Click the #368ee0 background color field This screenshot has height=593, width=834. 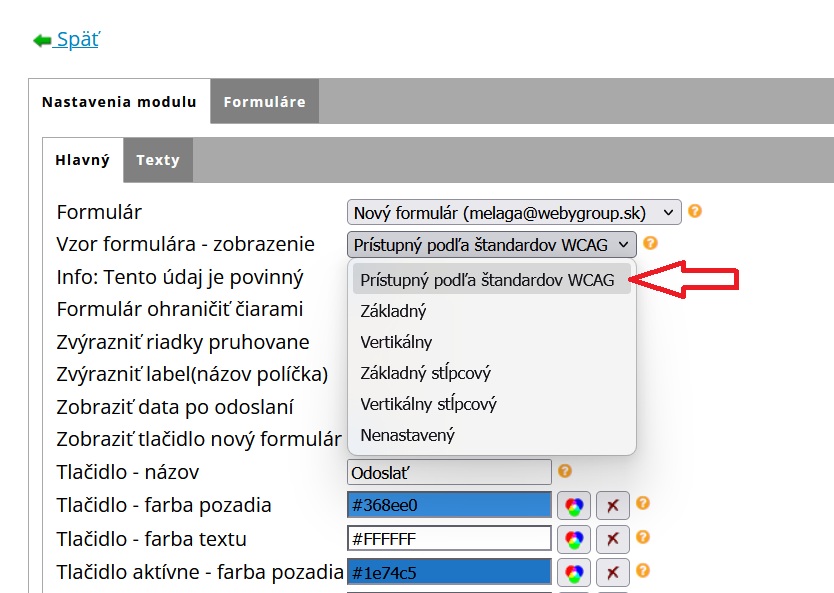pyautogui.click(x=449, y=505)
